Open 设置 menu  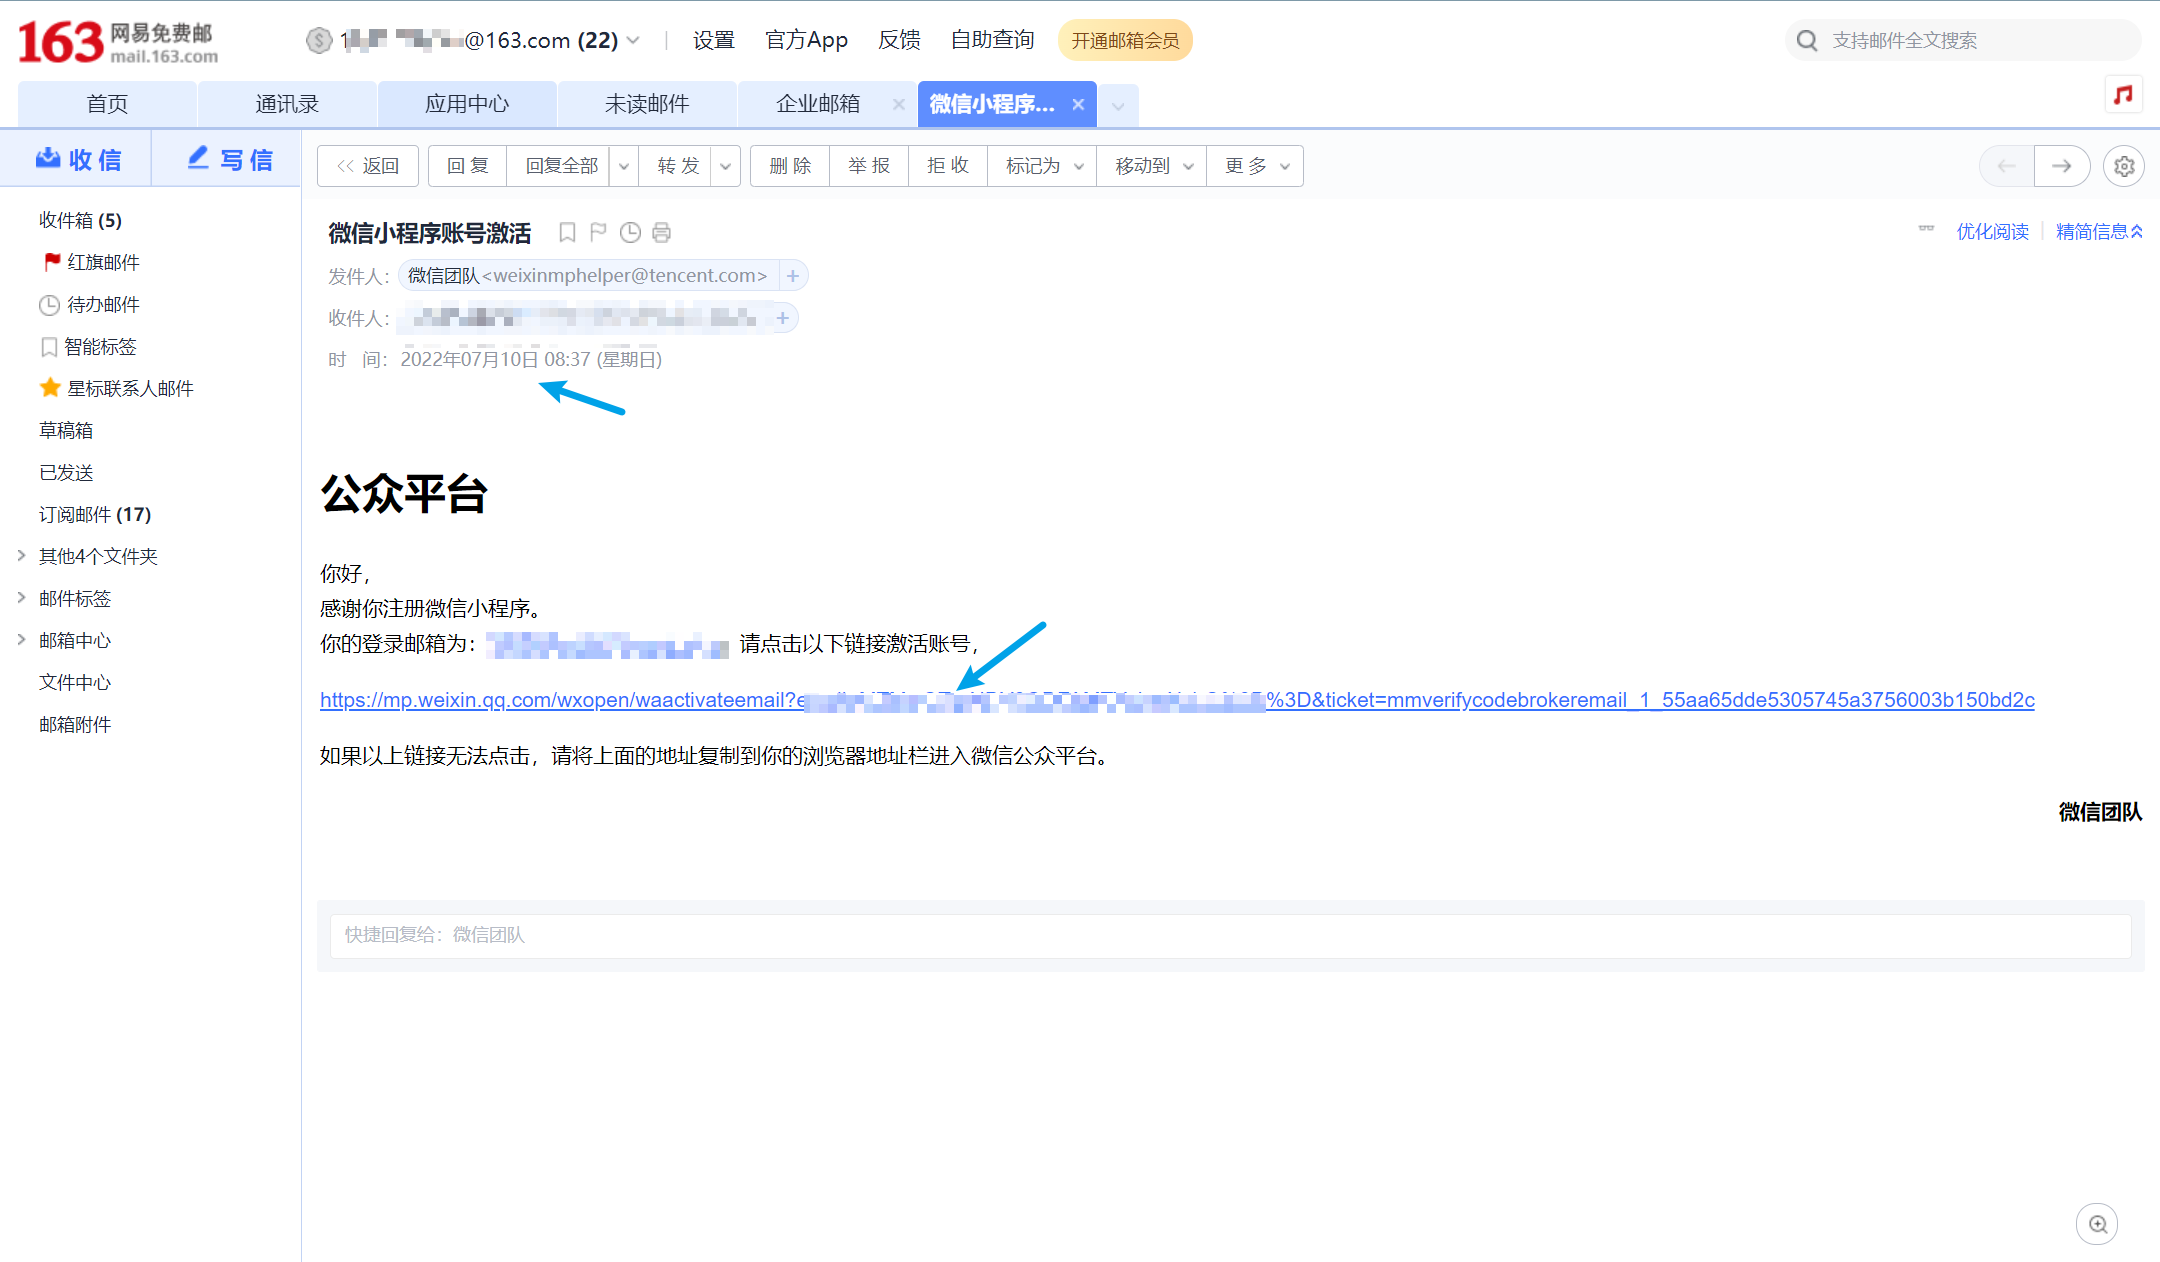pyautogui.click(x=714, y=40)
